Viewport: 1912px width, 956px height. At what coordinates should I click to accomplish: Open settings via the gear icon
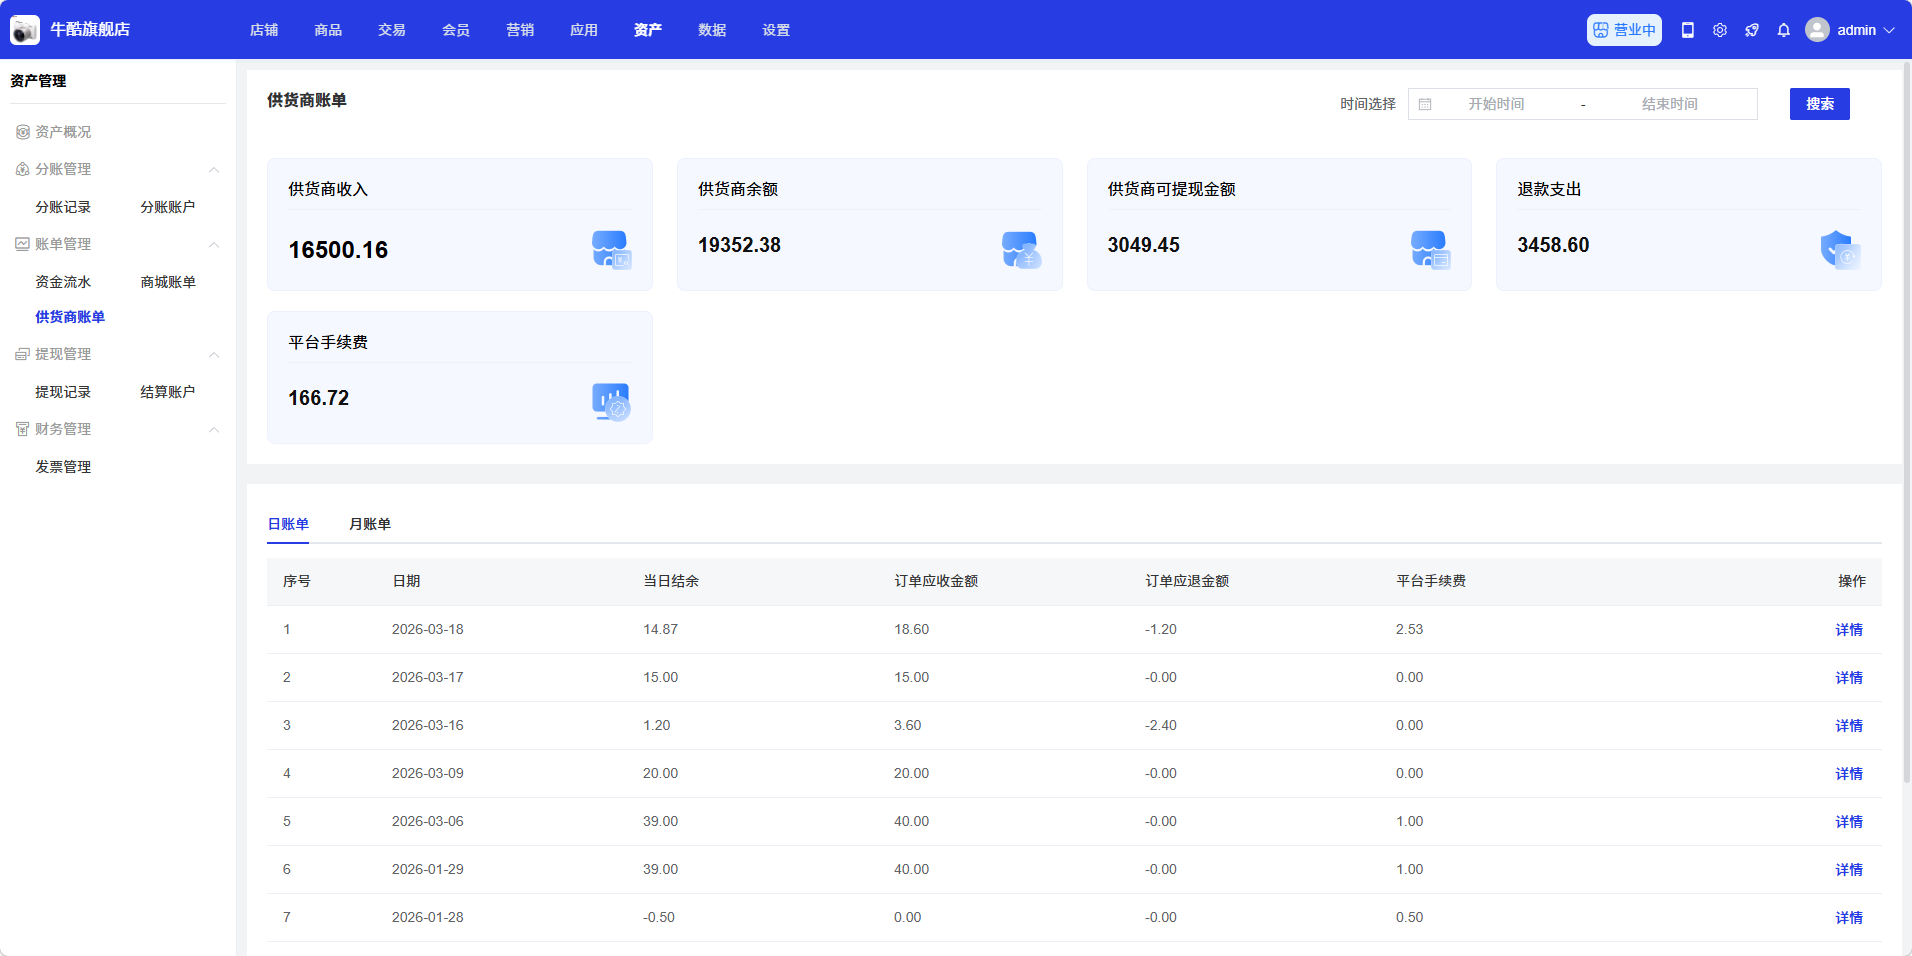(x=1720, y=30)
